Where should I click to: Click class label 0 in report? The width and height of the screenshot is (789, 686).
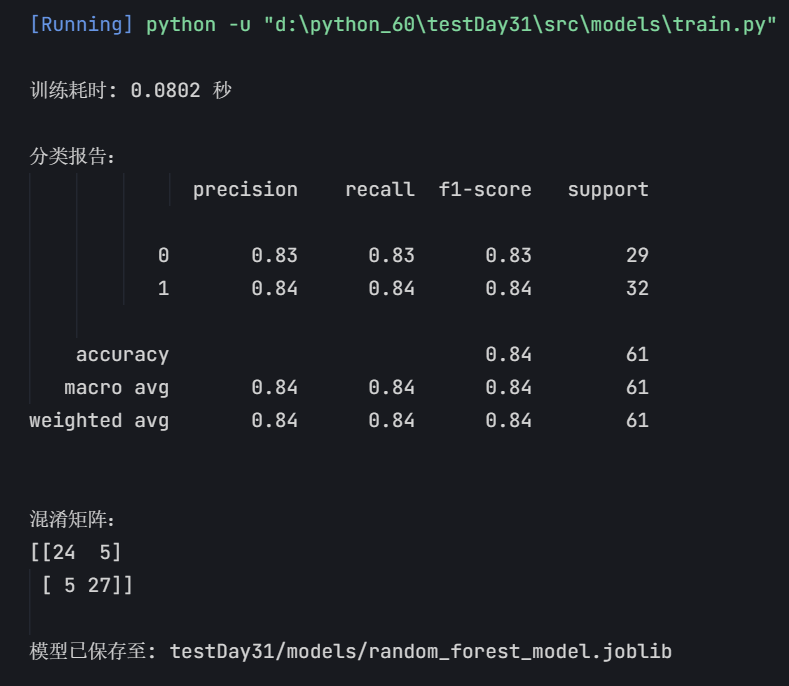tap(164, 255)
